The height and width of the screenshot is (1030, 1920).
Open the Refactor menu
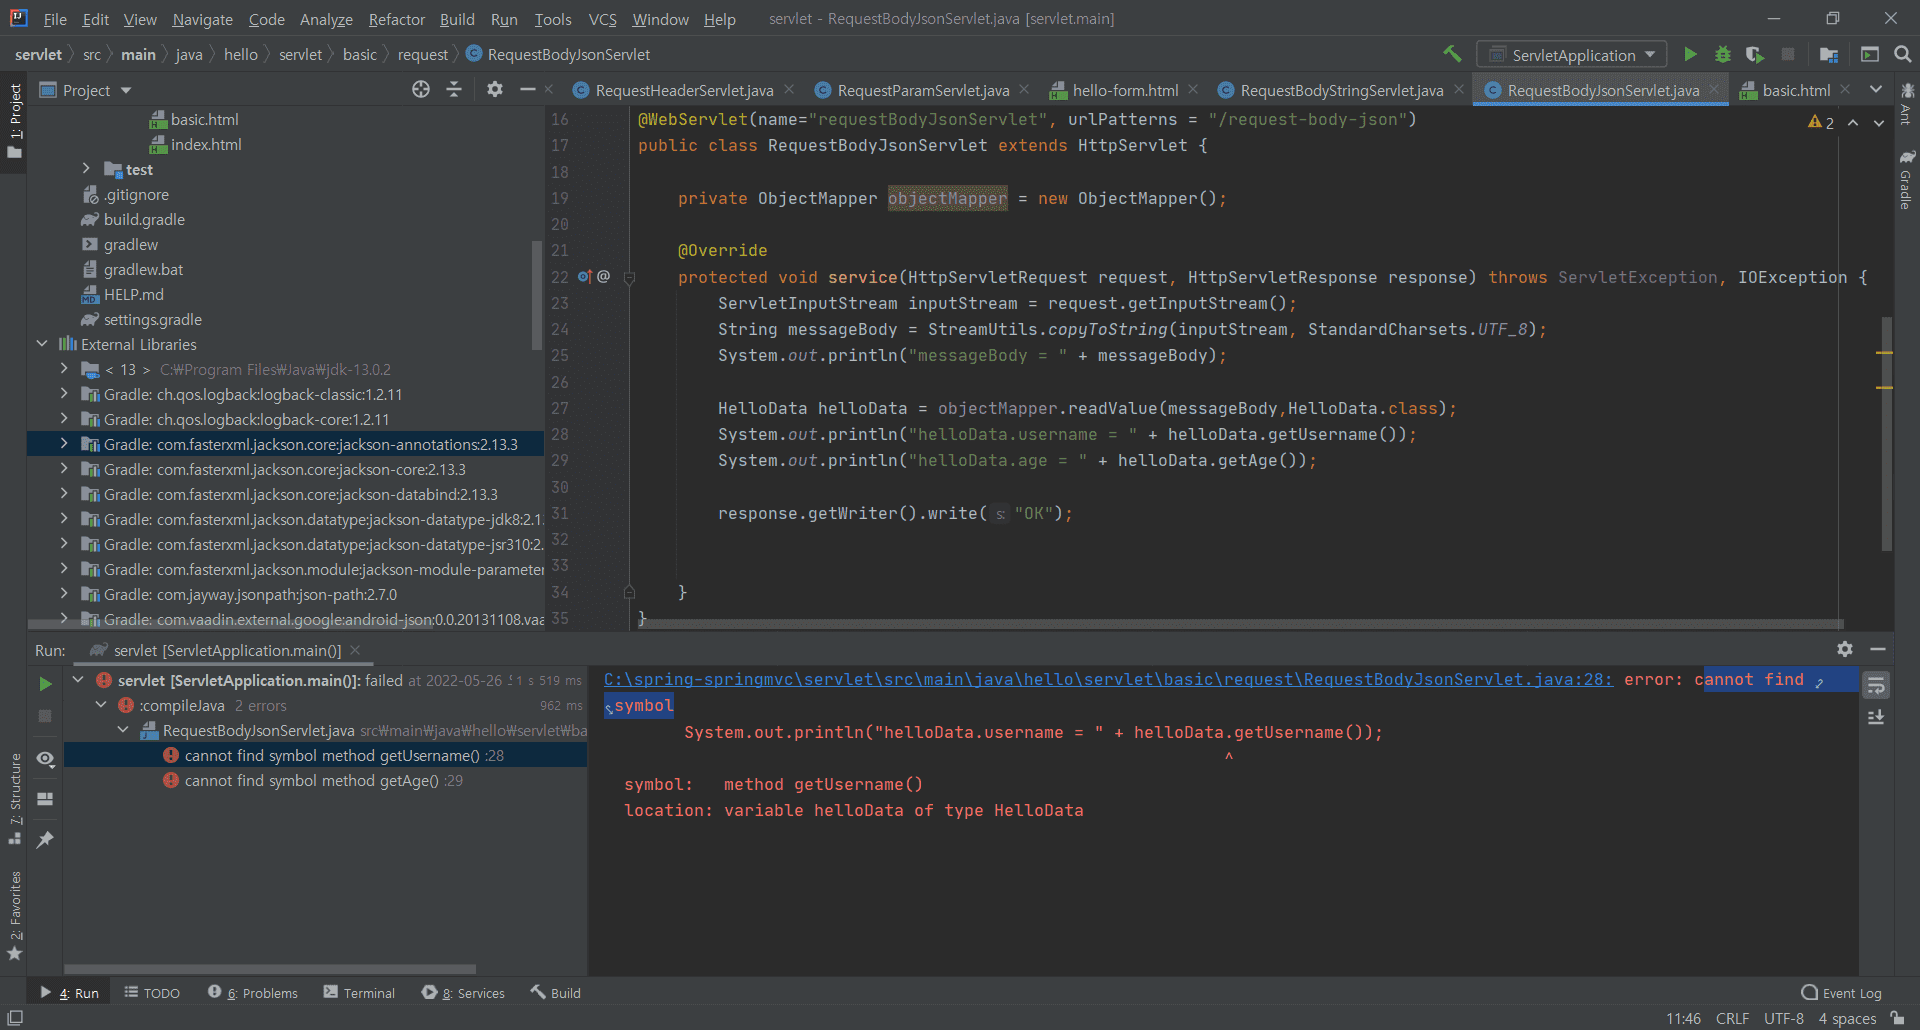(396, 19)
